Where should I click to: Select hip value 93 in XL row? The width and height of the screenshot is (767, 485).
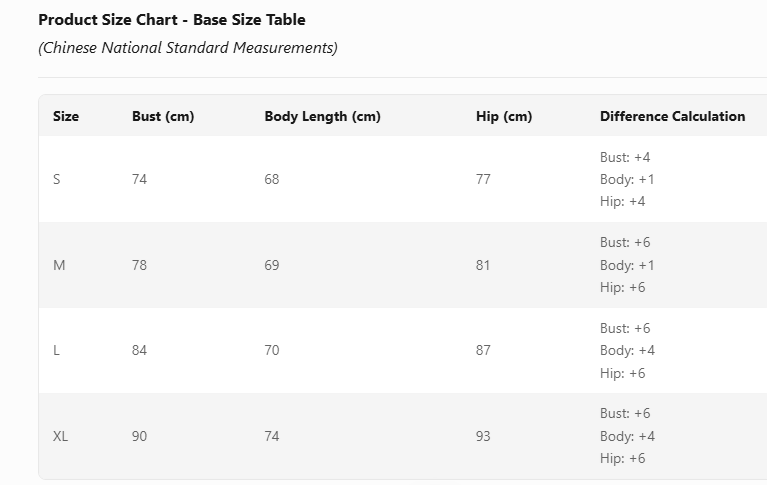484,436
